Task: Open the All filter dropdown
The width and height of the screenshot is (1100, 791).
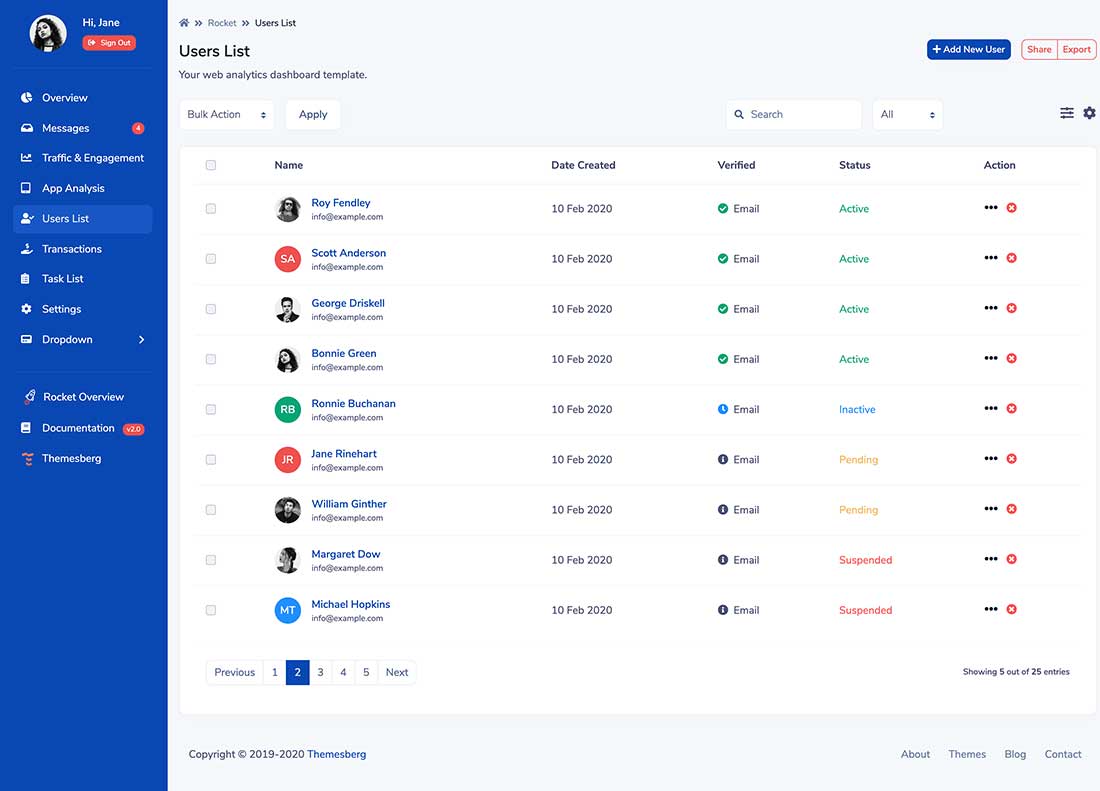Action: tap(906, 114)
